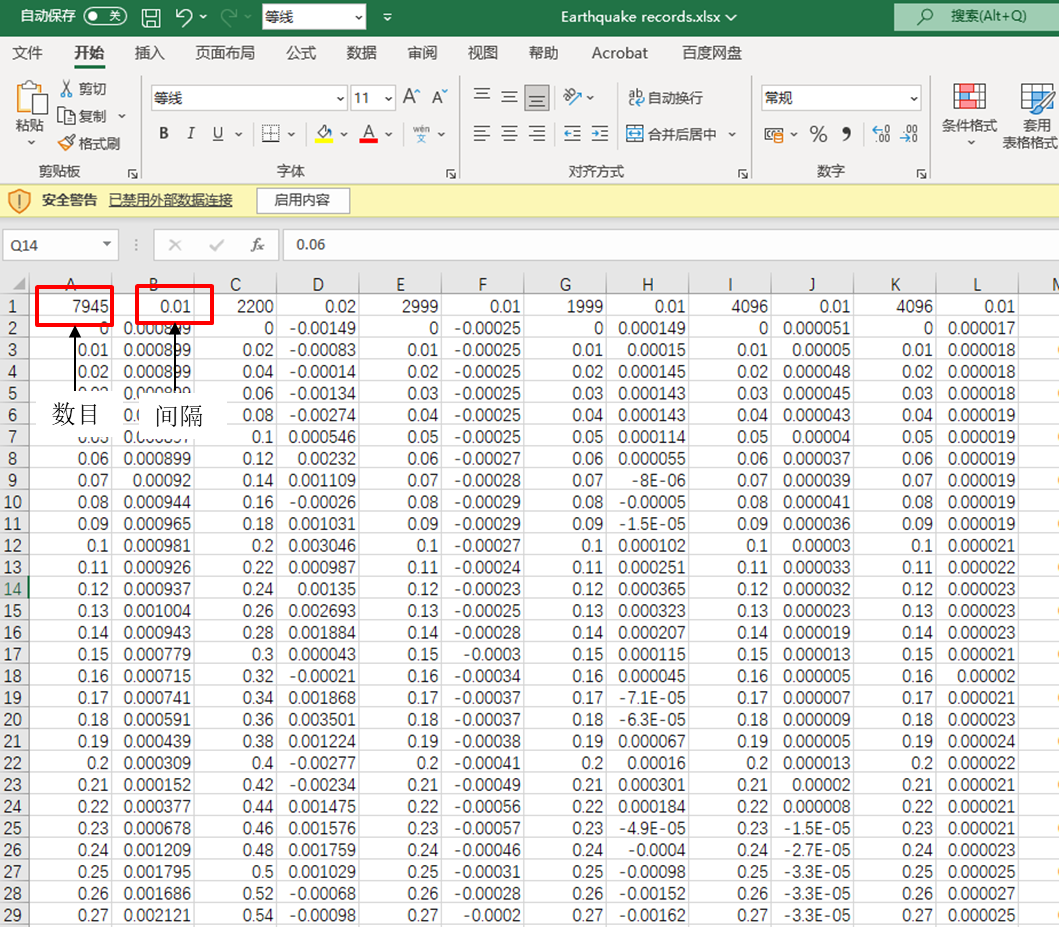Click the Cut (剪切) scissors icon

(x=66, y=88)
